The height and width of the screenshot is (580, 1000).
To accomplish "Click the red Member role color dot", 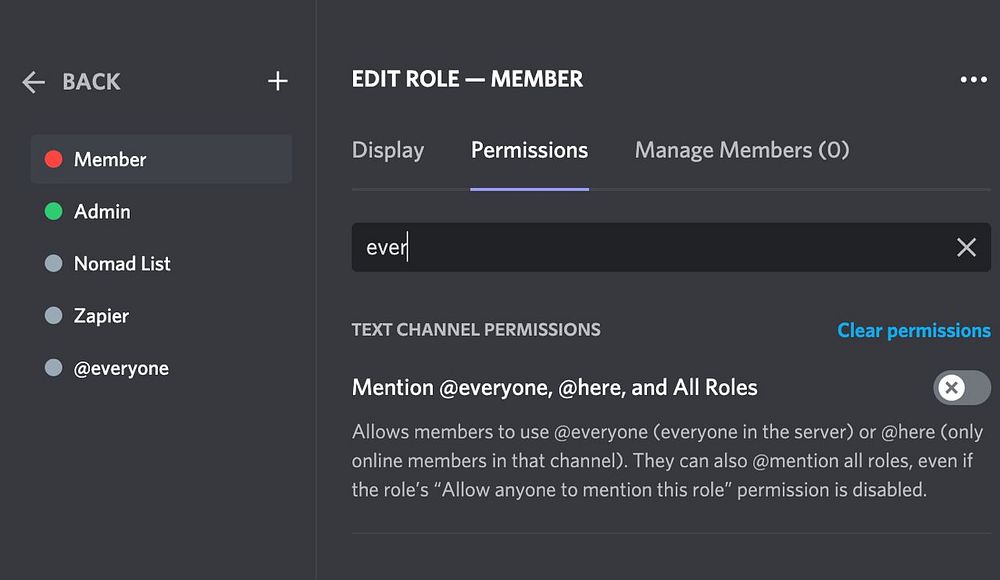I will pyautogui.click(x=54, y=160).
